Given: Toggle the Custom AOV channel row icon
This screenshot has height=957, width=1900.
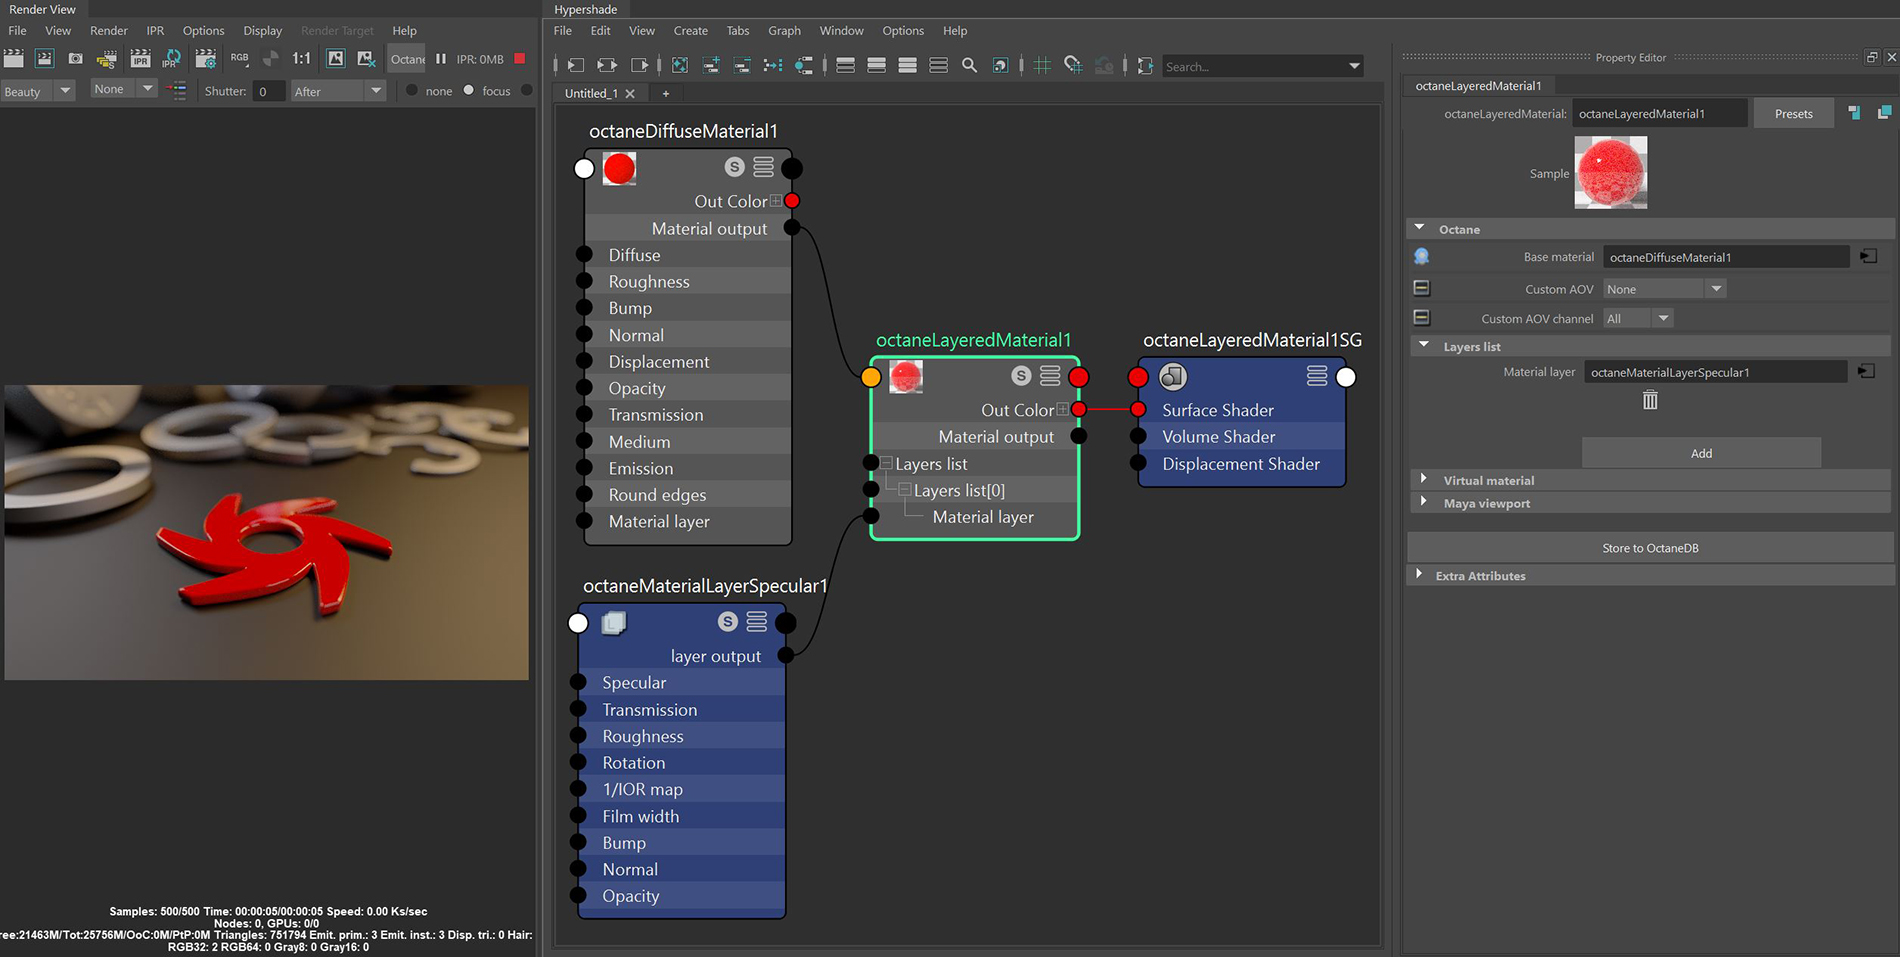Looking at the screenshot, I should click(x=1421, y=318).
